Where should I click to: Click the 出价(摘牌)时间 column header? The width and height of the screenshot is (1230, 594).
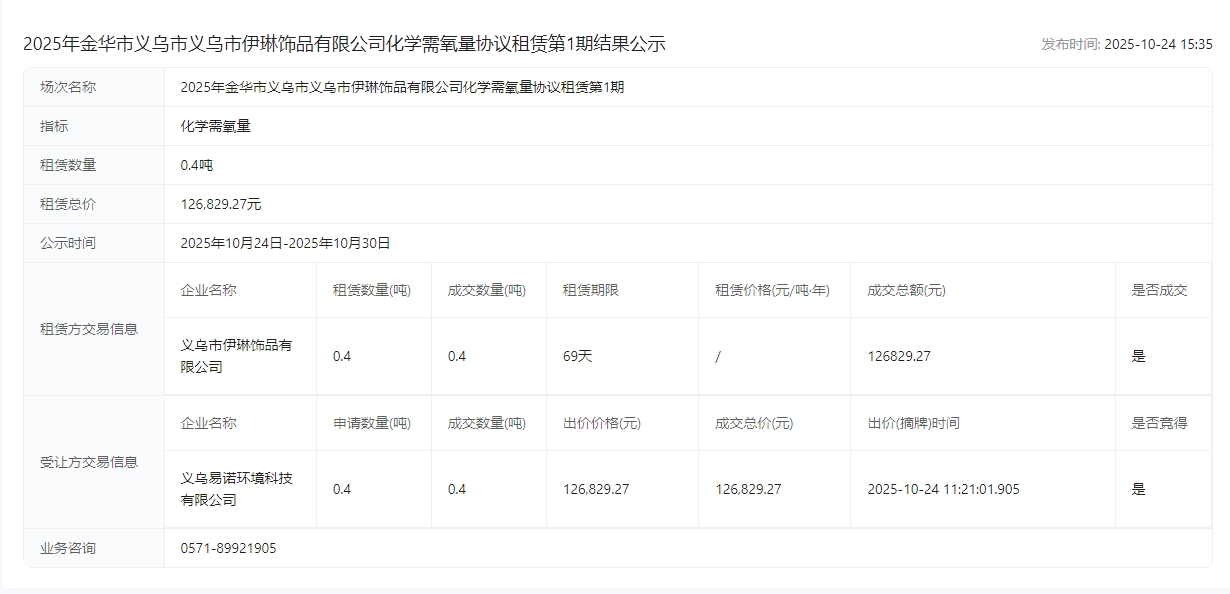(x=913, y=423)
